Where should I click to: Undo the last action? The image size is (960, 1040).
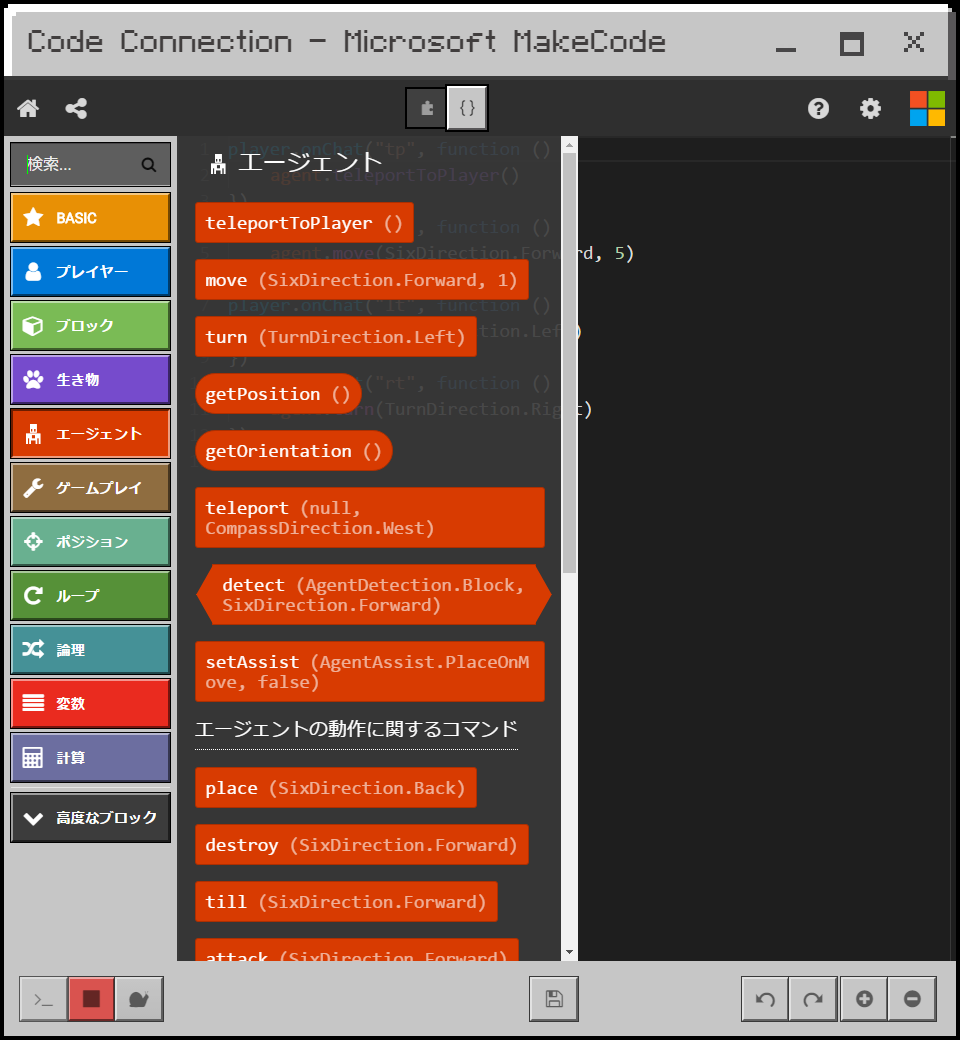coord(764,999)
